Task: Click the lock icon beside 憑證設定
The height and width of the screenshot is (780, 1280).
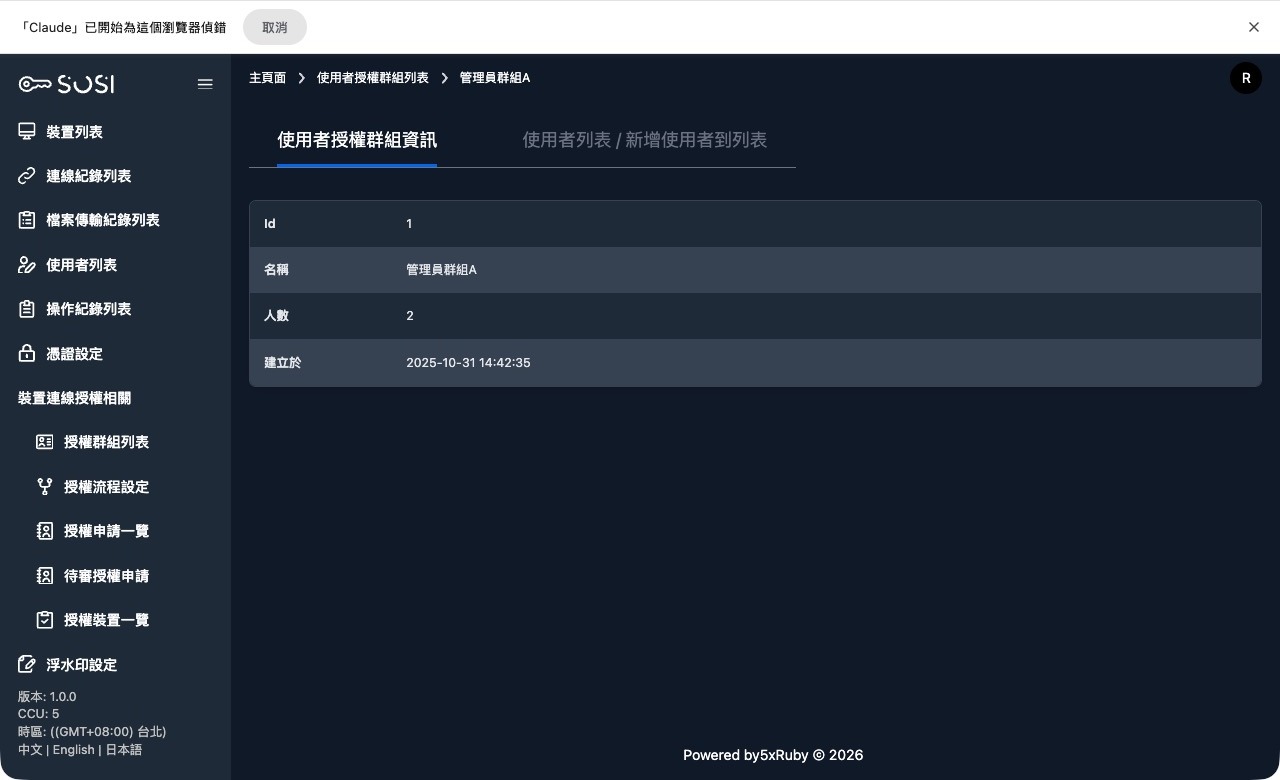Action: click(27, 354)
